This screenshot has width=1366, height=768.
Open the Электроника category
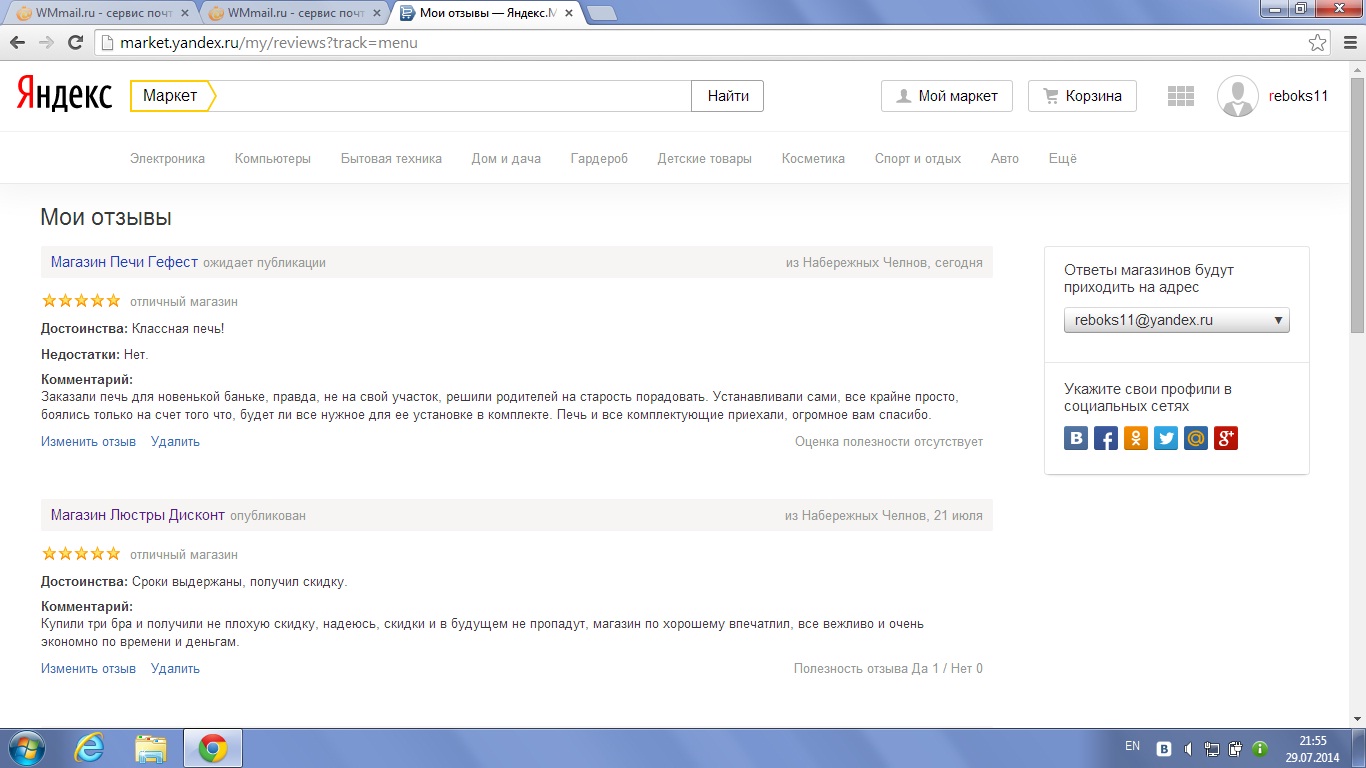click(167, 158)
